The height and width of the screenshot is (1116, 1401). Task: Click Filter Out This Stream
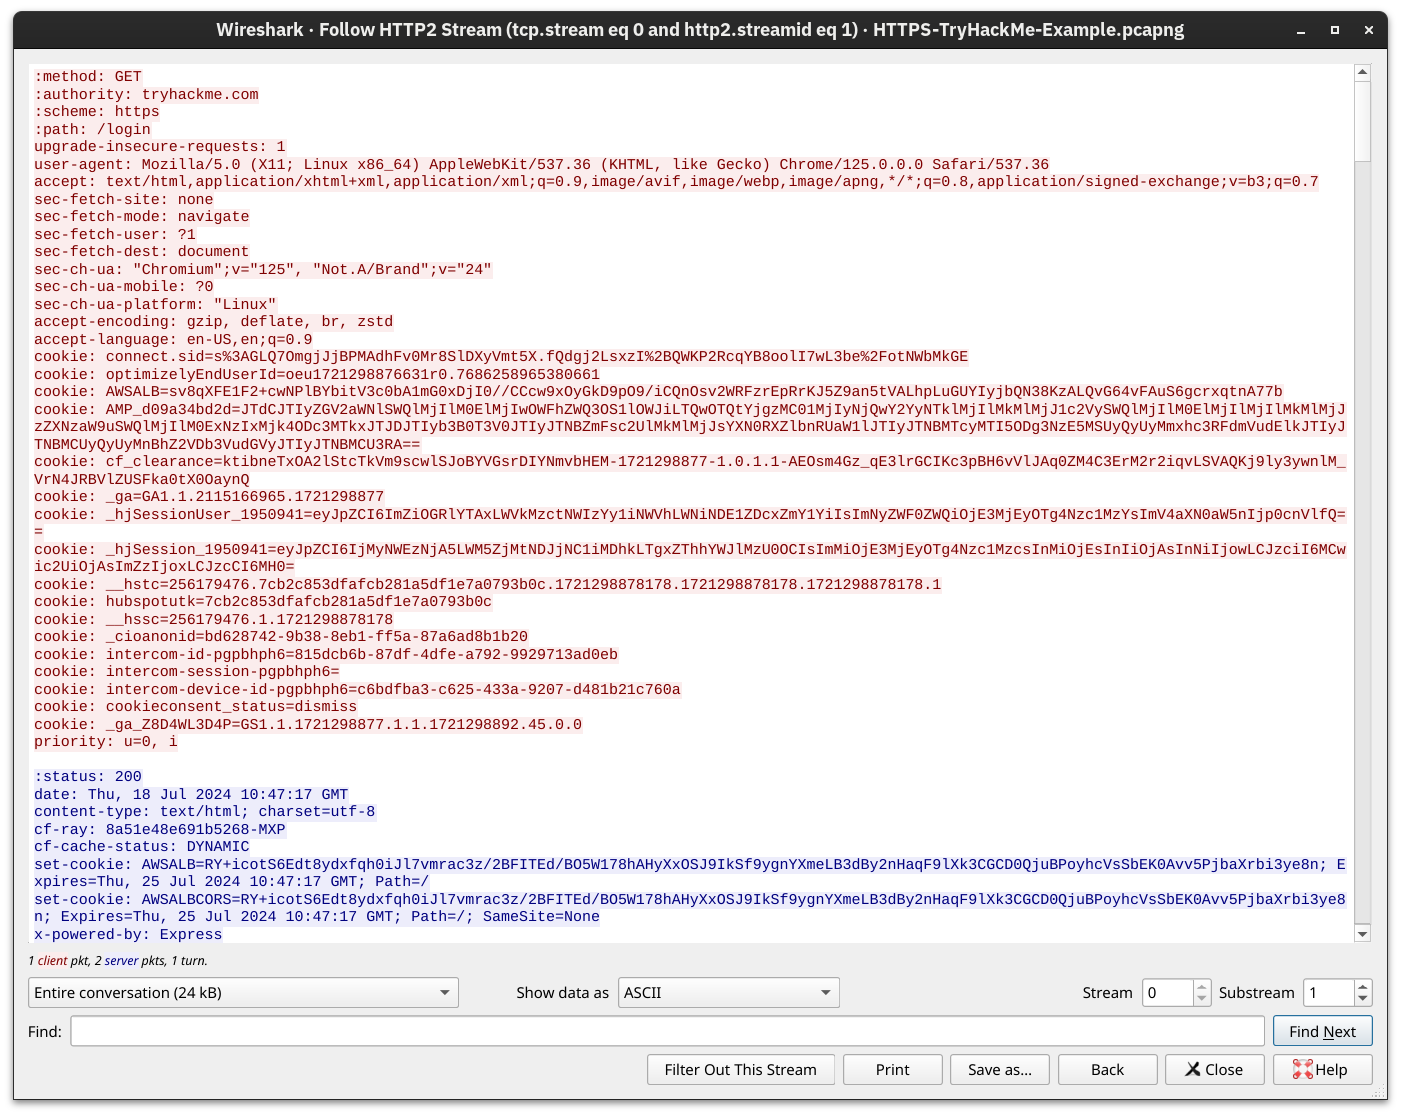[x=740, y=1069]
